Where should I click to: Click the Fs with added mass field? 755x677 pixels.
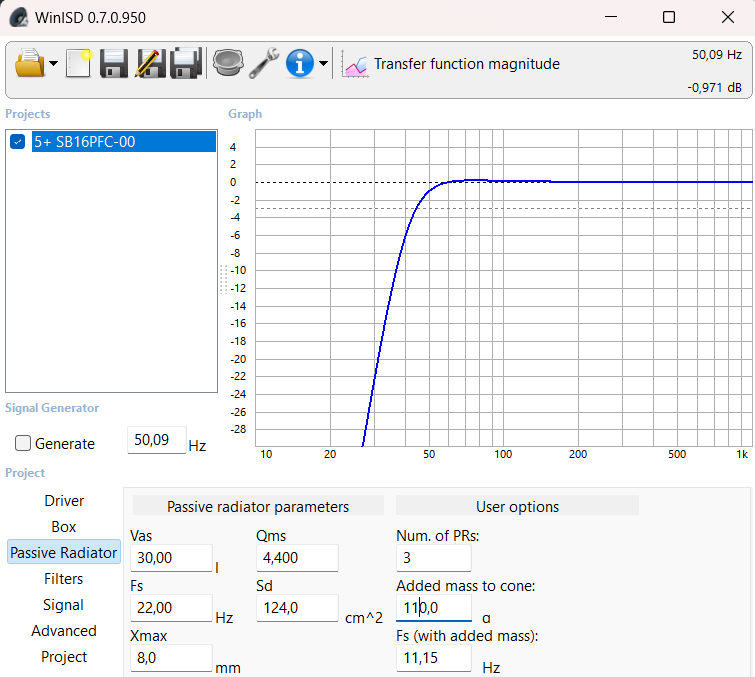(x=434, y=658)
